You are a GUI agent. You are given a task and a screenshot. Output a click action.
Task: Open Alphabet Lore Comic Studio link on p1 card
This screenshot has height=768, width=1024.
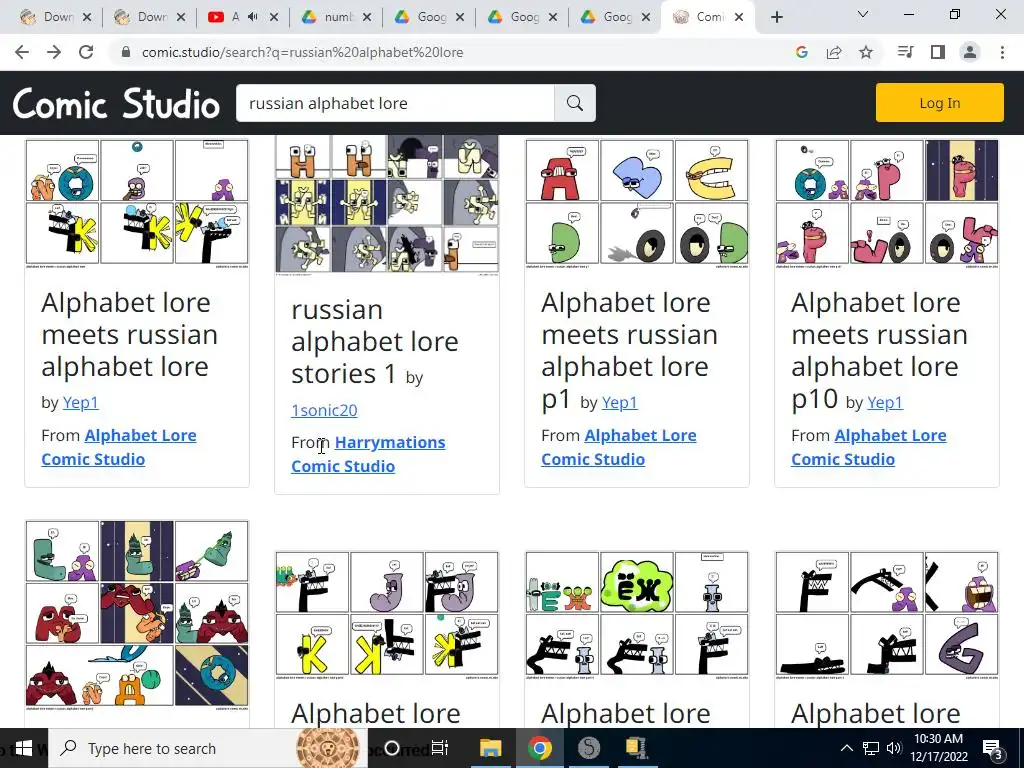point(618,447)
